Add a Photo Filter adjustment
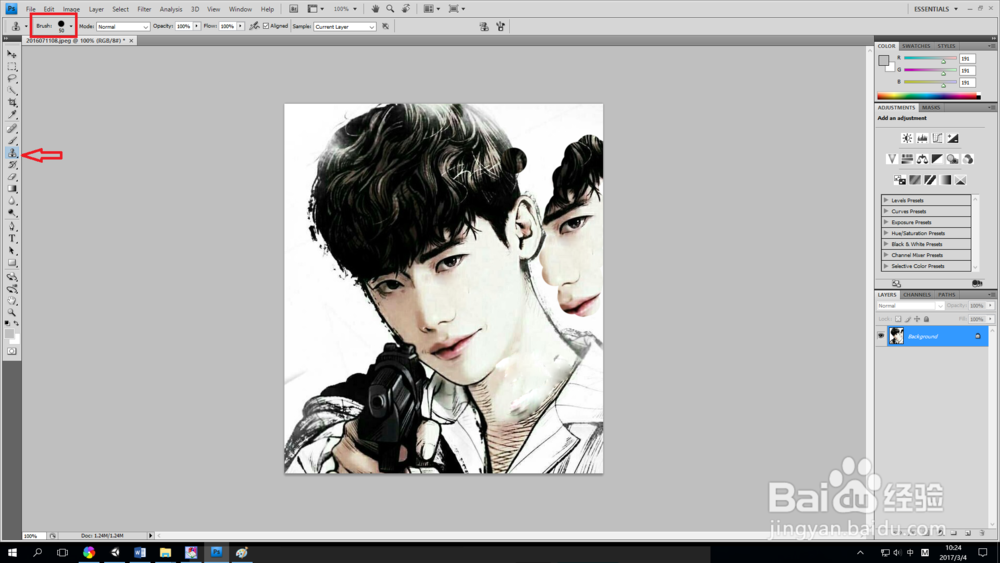Viewport: 1000px width, 563px height. (953, 159)
